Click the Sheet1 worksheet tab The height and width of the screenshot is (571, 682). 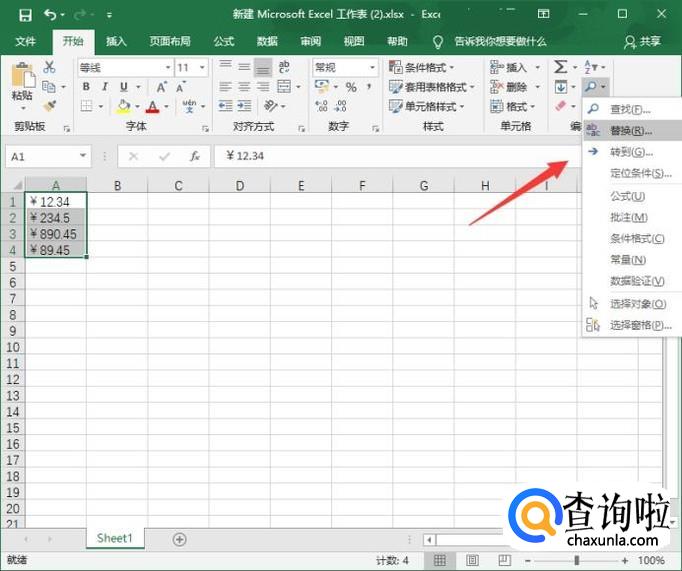[x=115, y=538]
